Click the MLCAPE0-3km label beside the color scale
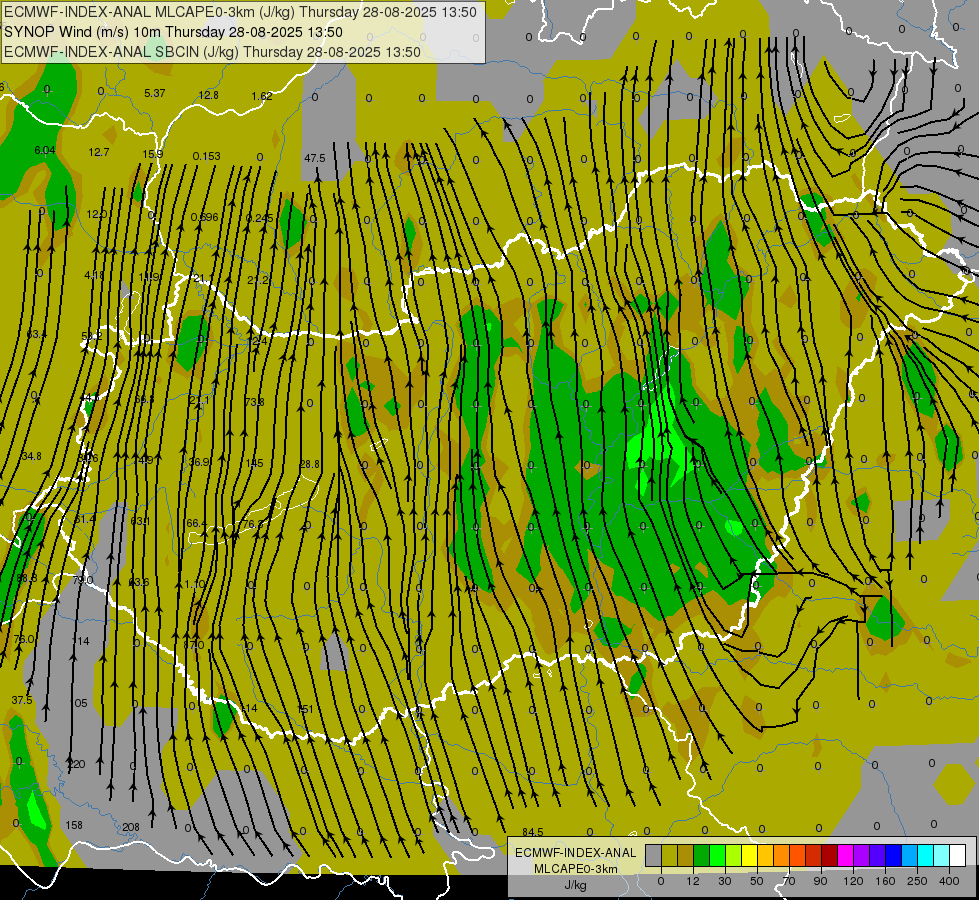The image size is (979, 900). point(576,869)
